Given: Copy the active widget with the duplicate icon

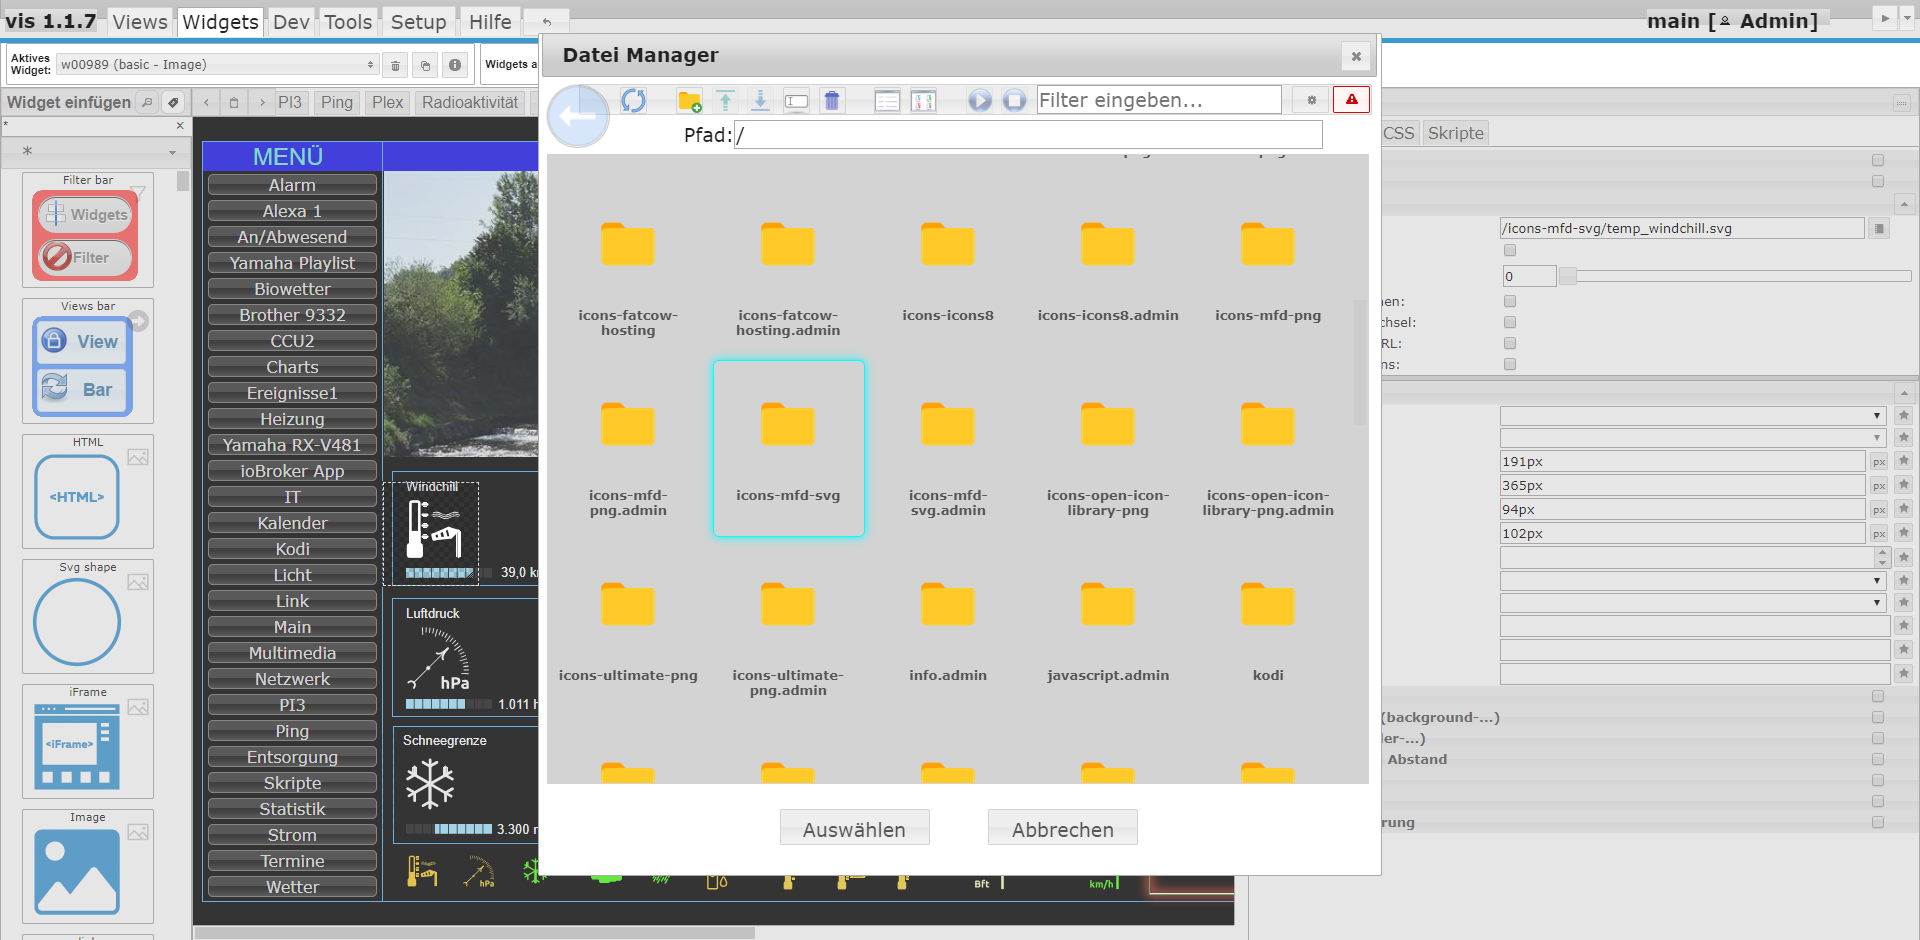Looking at the screenshot, I should click(425, 65).
